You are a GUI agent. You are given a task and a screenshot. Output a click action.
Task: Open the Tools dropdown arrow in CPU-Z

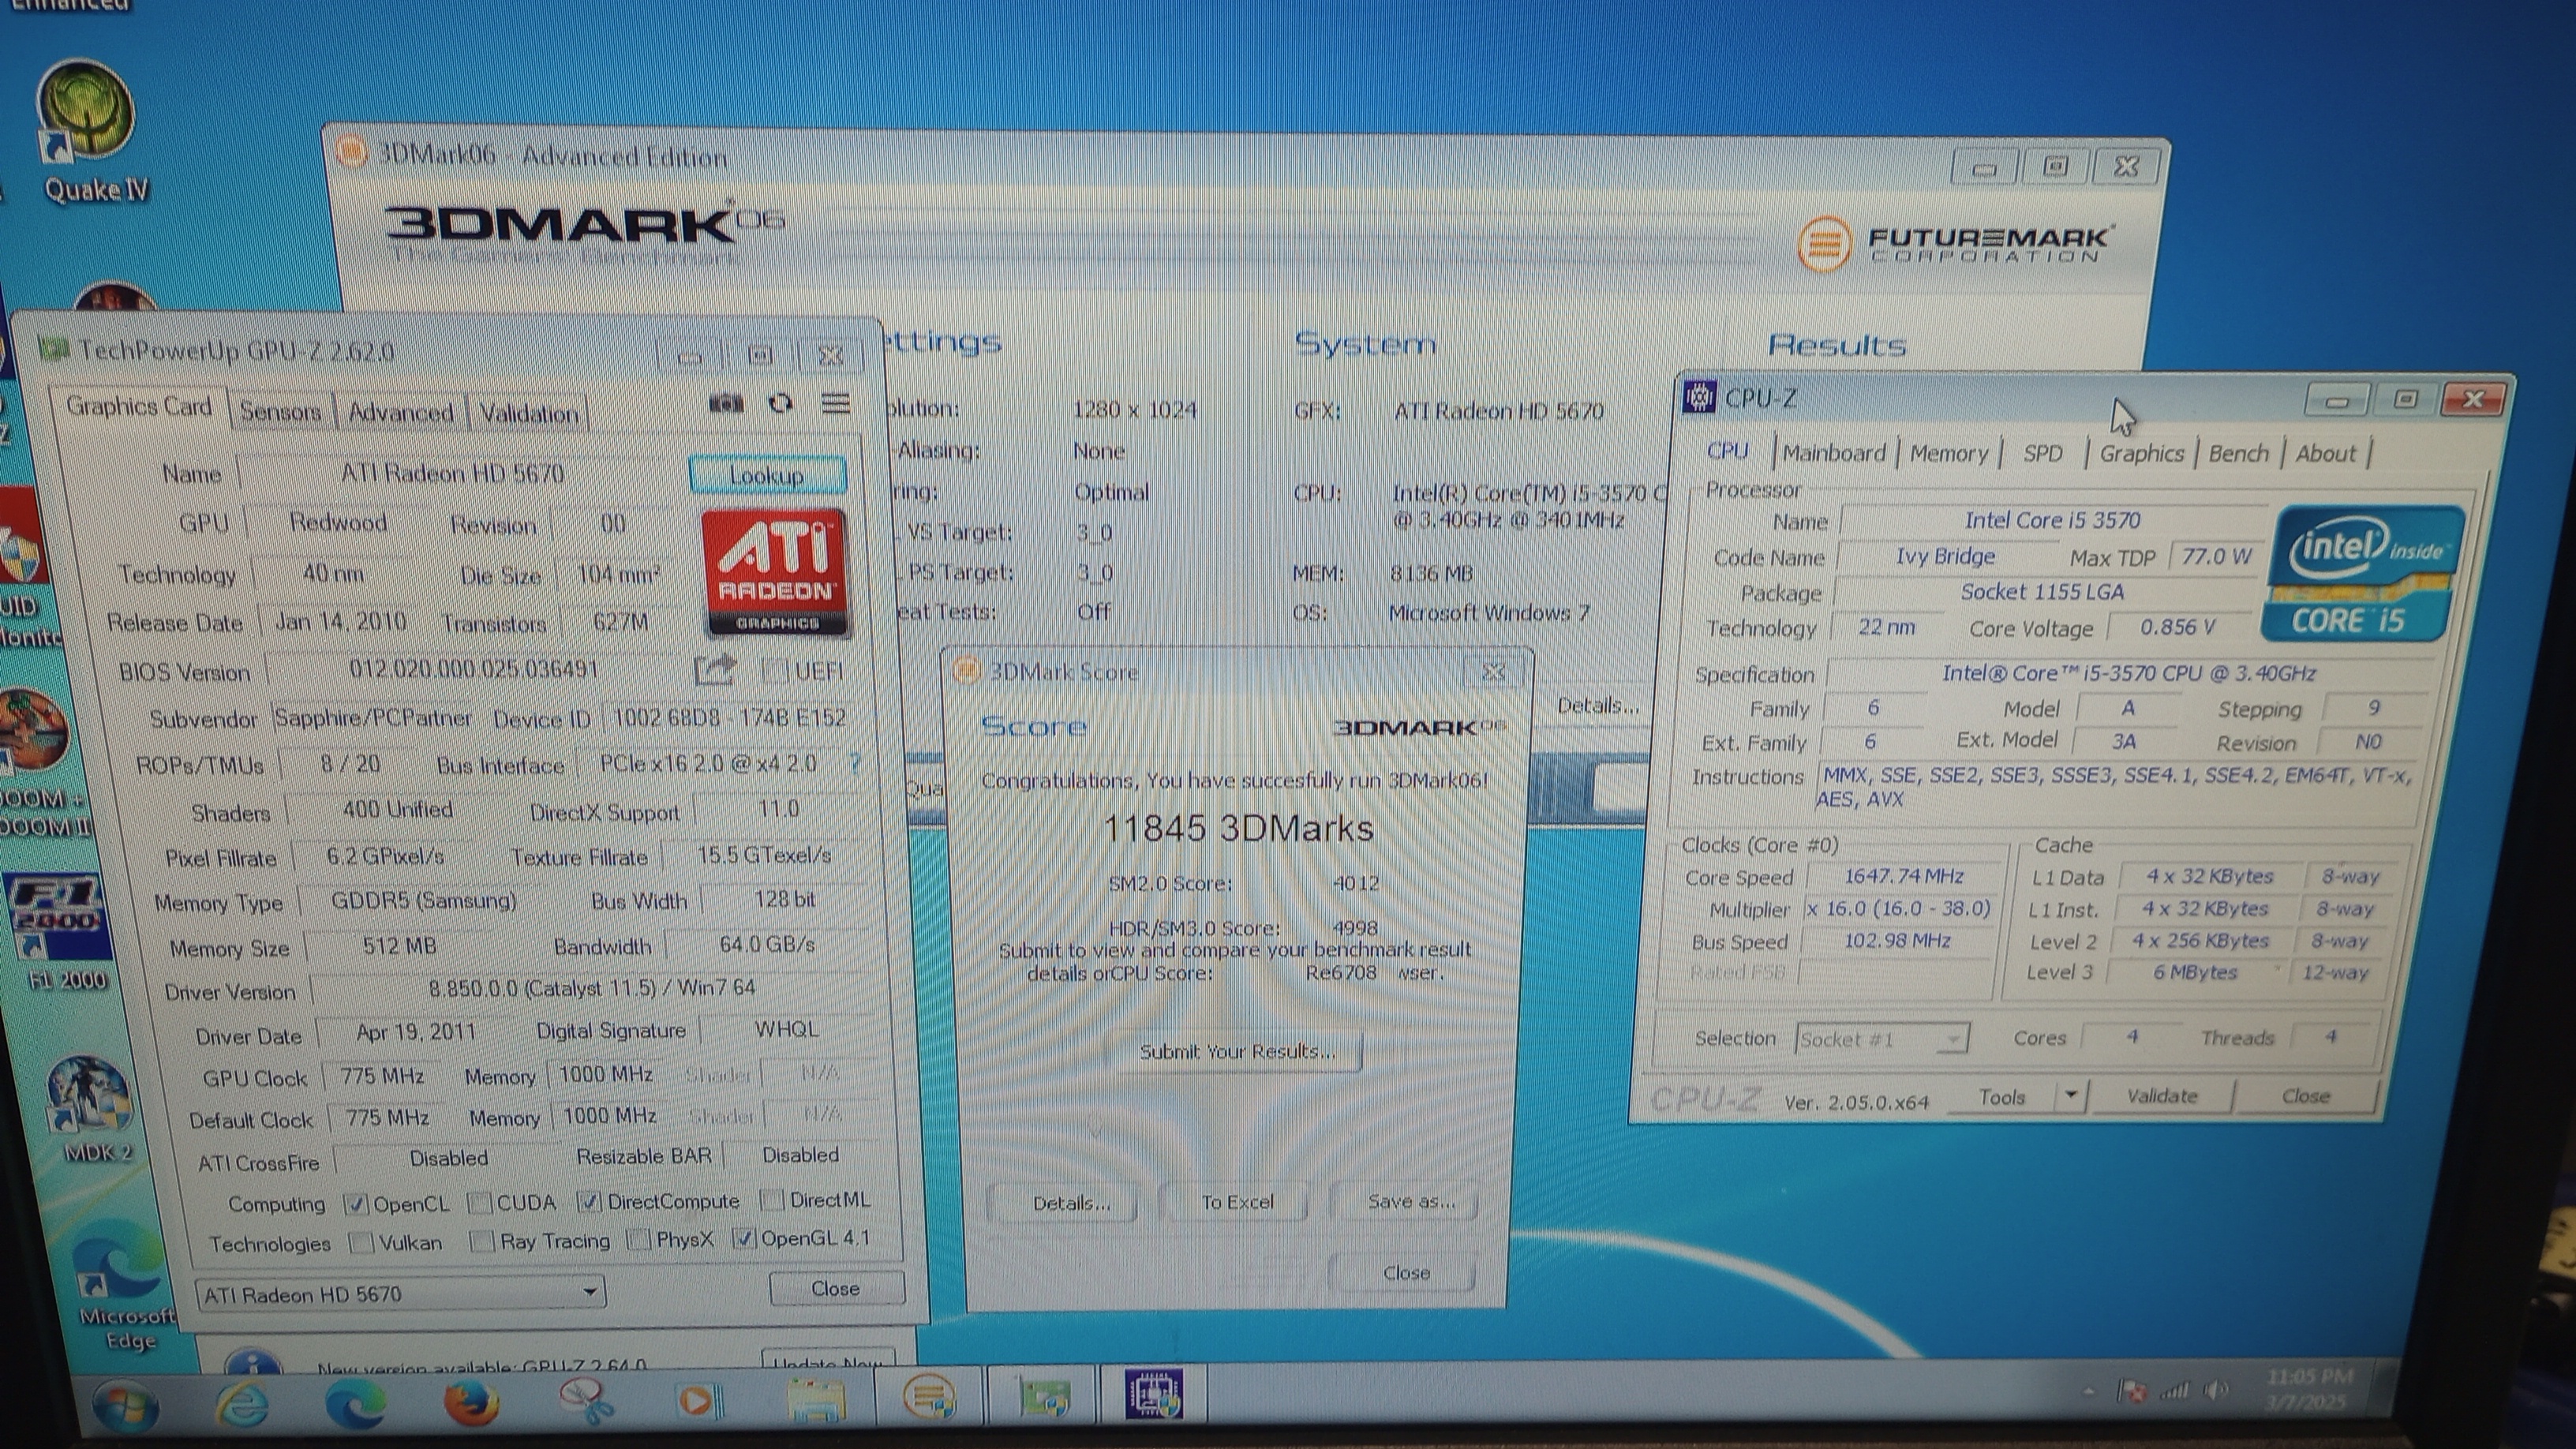tap(2071, 1095)
